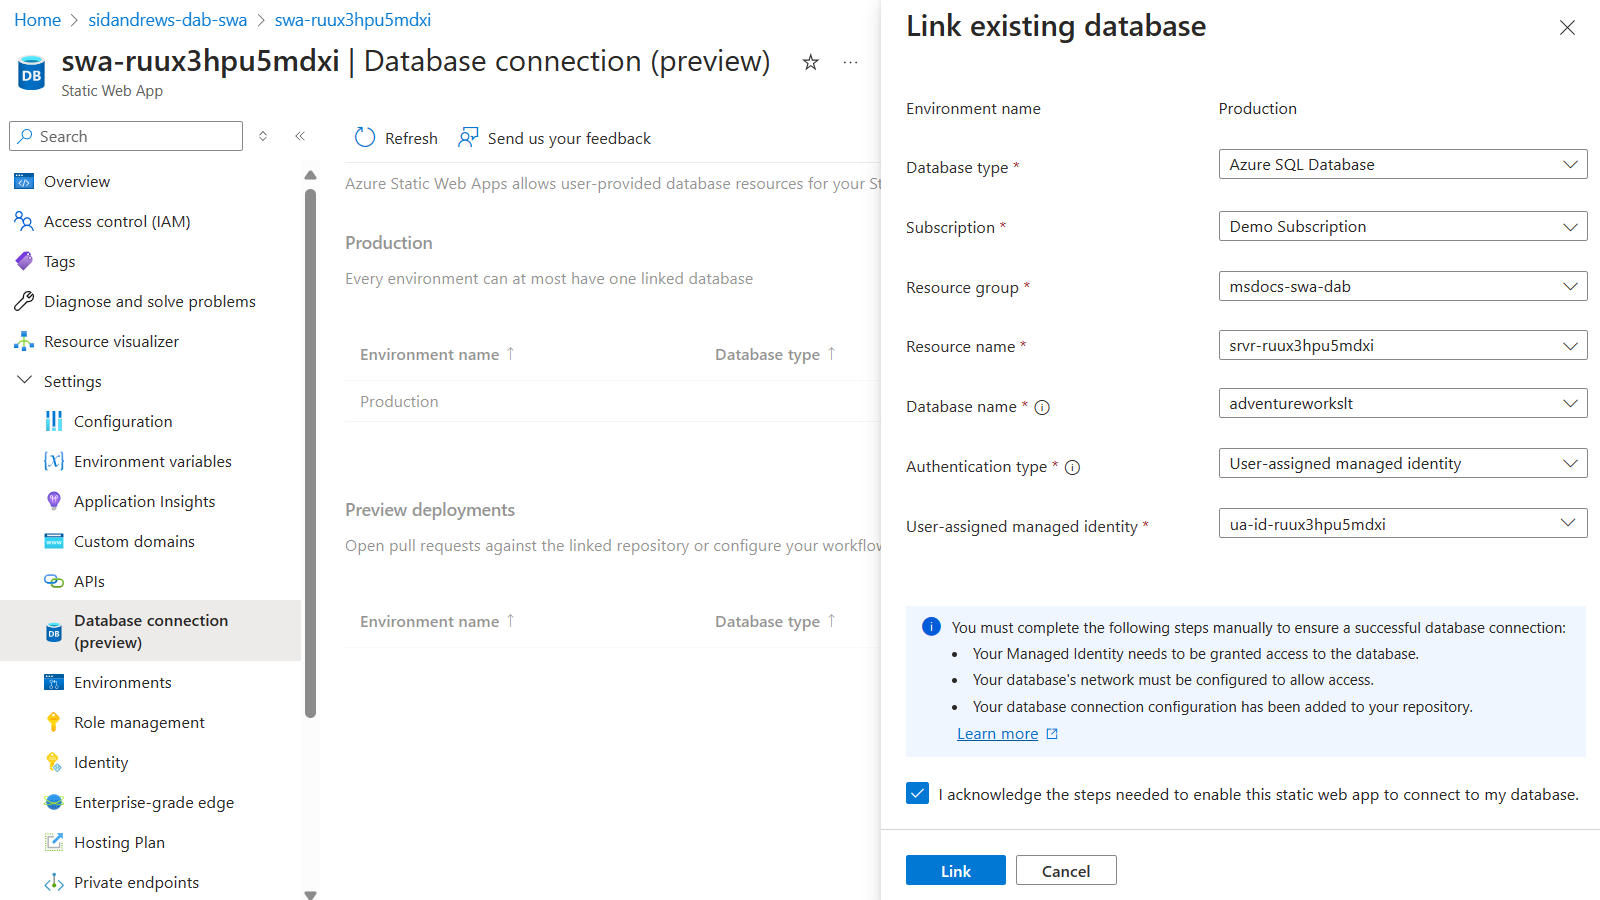Sort Production table by Environment name
Image resolution: width=1600 pixels, height=900 pixels.
point(437,354)
